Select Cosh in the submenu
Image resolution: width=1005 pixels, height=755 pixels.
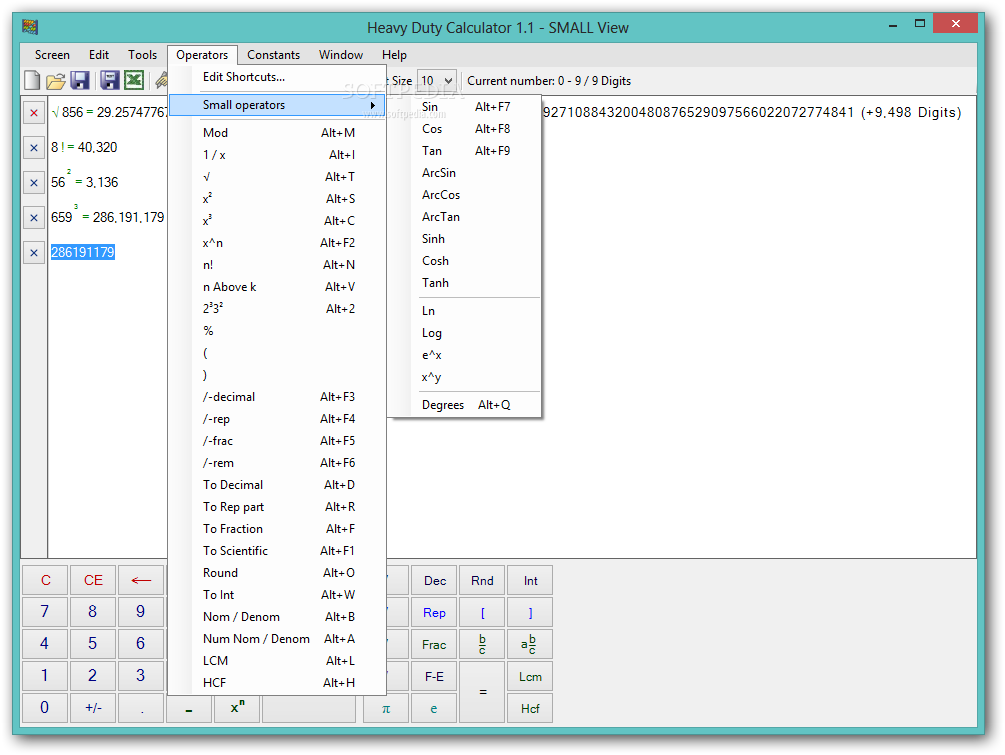click(x=466, y=261)
